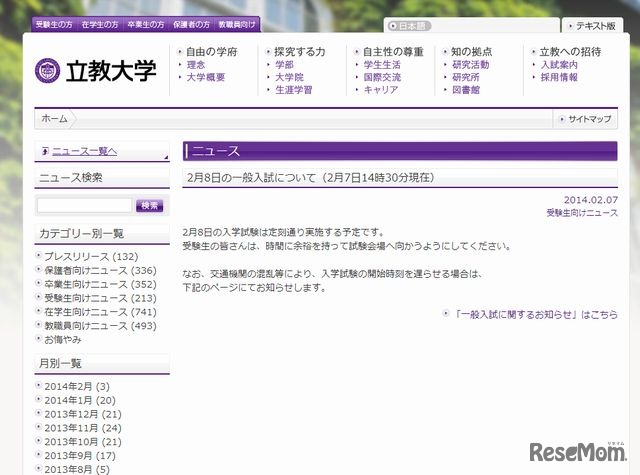Click 受験生向けニュース tag under the date
The width and height of the screenshot is (640, 475).
(582, 213)
